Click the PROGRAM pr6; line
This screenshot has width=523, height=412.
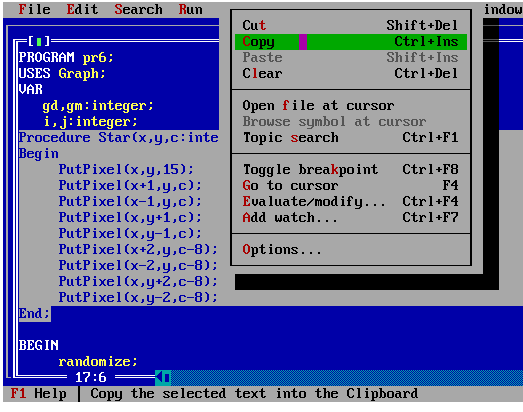click(66, 57)
